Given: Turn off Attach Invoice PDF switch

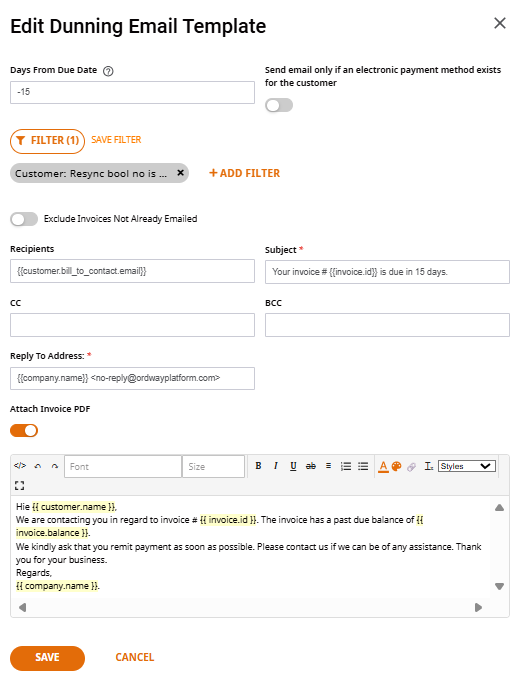Looking at the screenshot, I should pos(24,430).
